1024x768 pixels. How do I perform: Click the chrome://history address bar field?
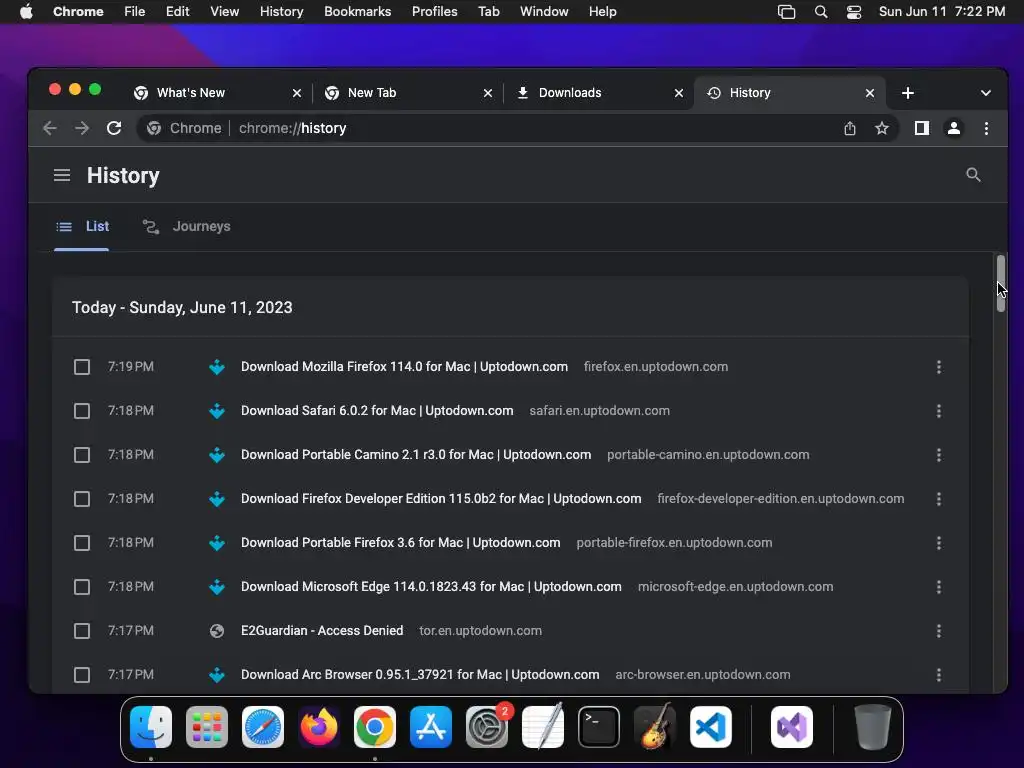[516, 128]
